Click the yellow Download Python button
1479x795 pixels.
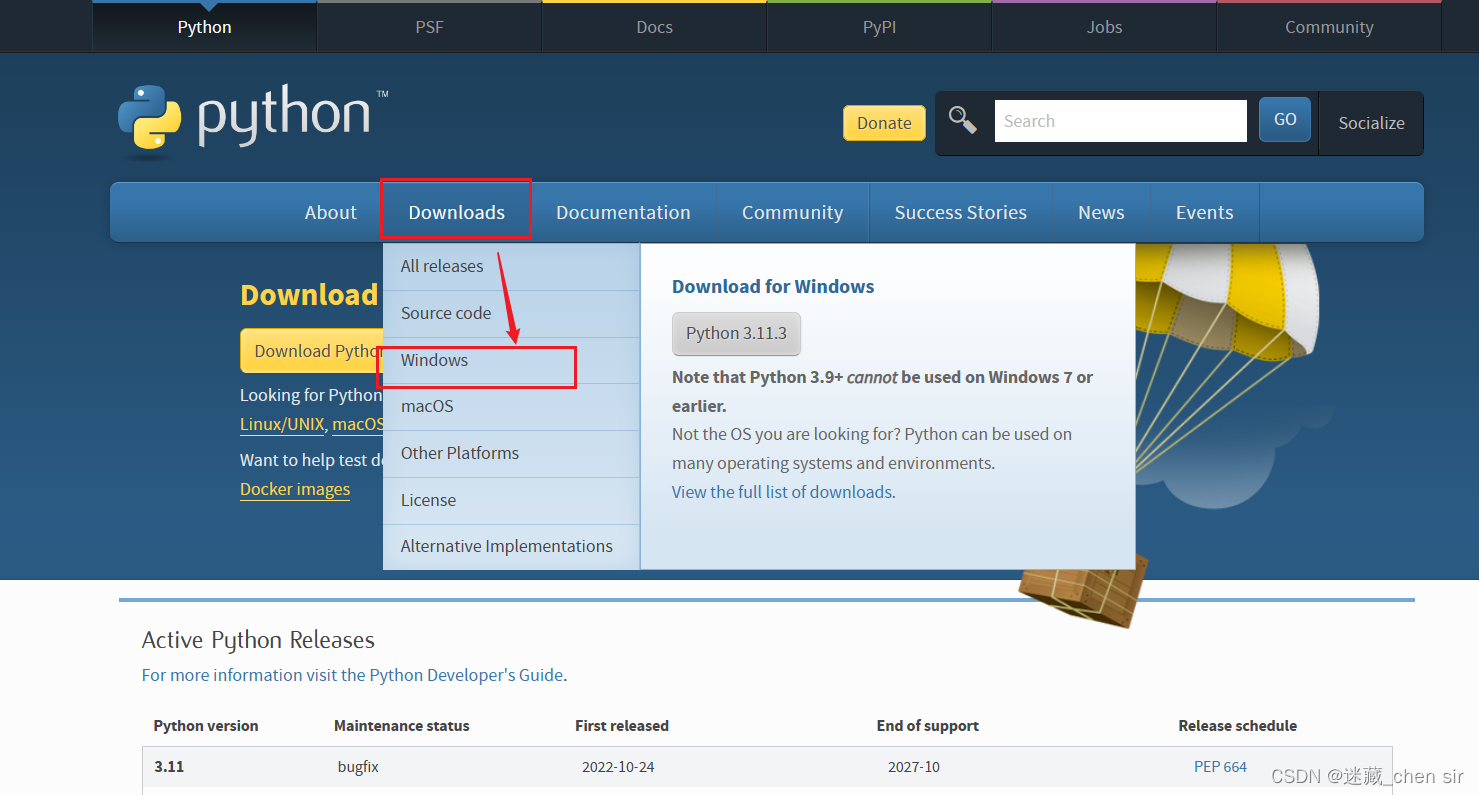point(312,351)
